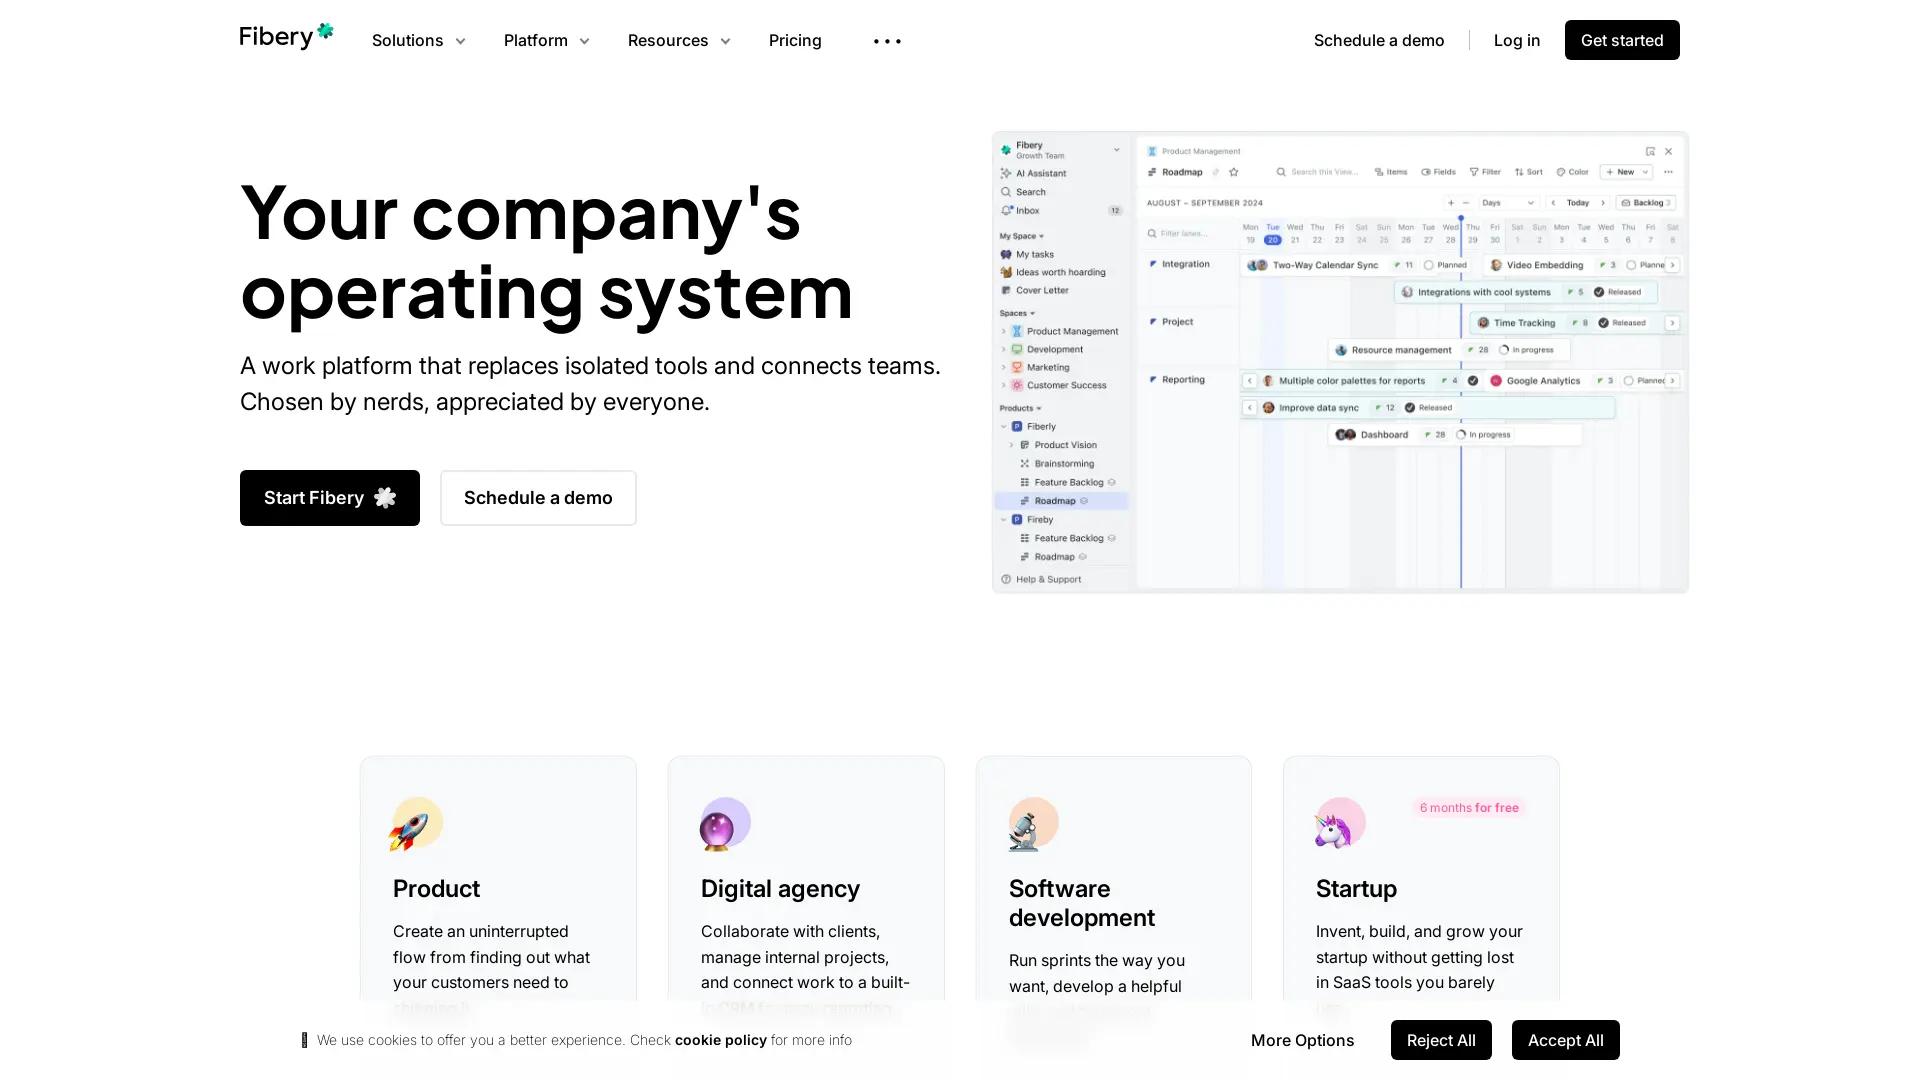Click Log in in the header
This screenshot has width=1920, height=1080.
(1516, 41)
